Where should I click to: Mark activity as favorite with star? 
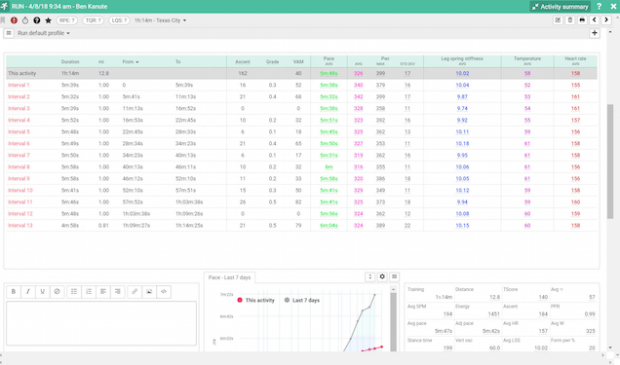tap(48, 20)
